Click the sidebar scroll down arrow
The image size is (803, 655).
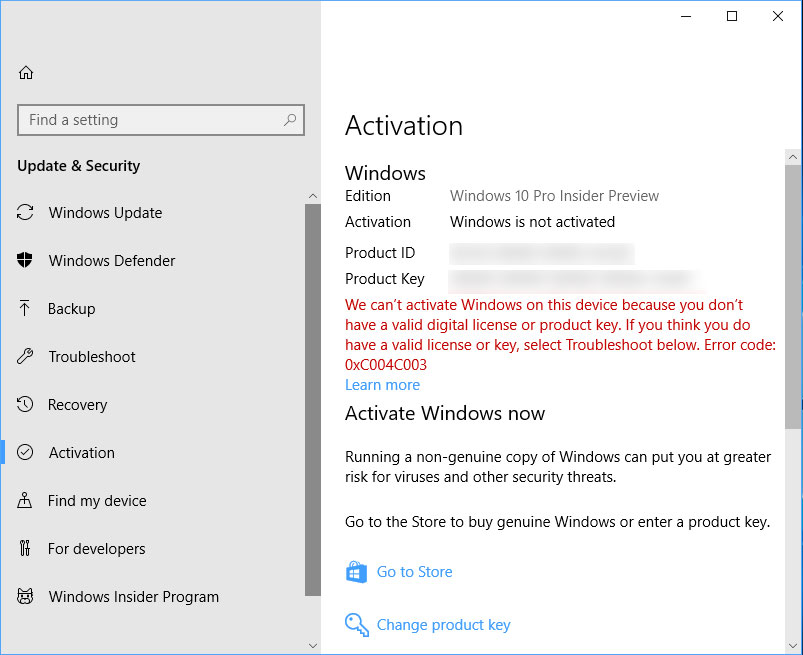pyautogui.click(x=313, y=646)
